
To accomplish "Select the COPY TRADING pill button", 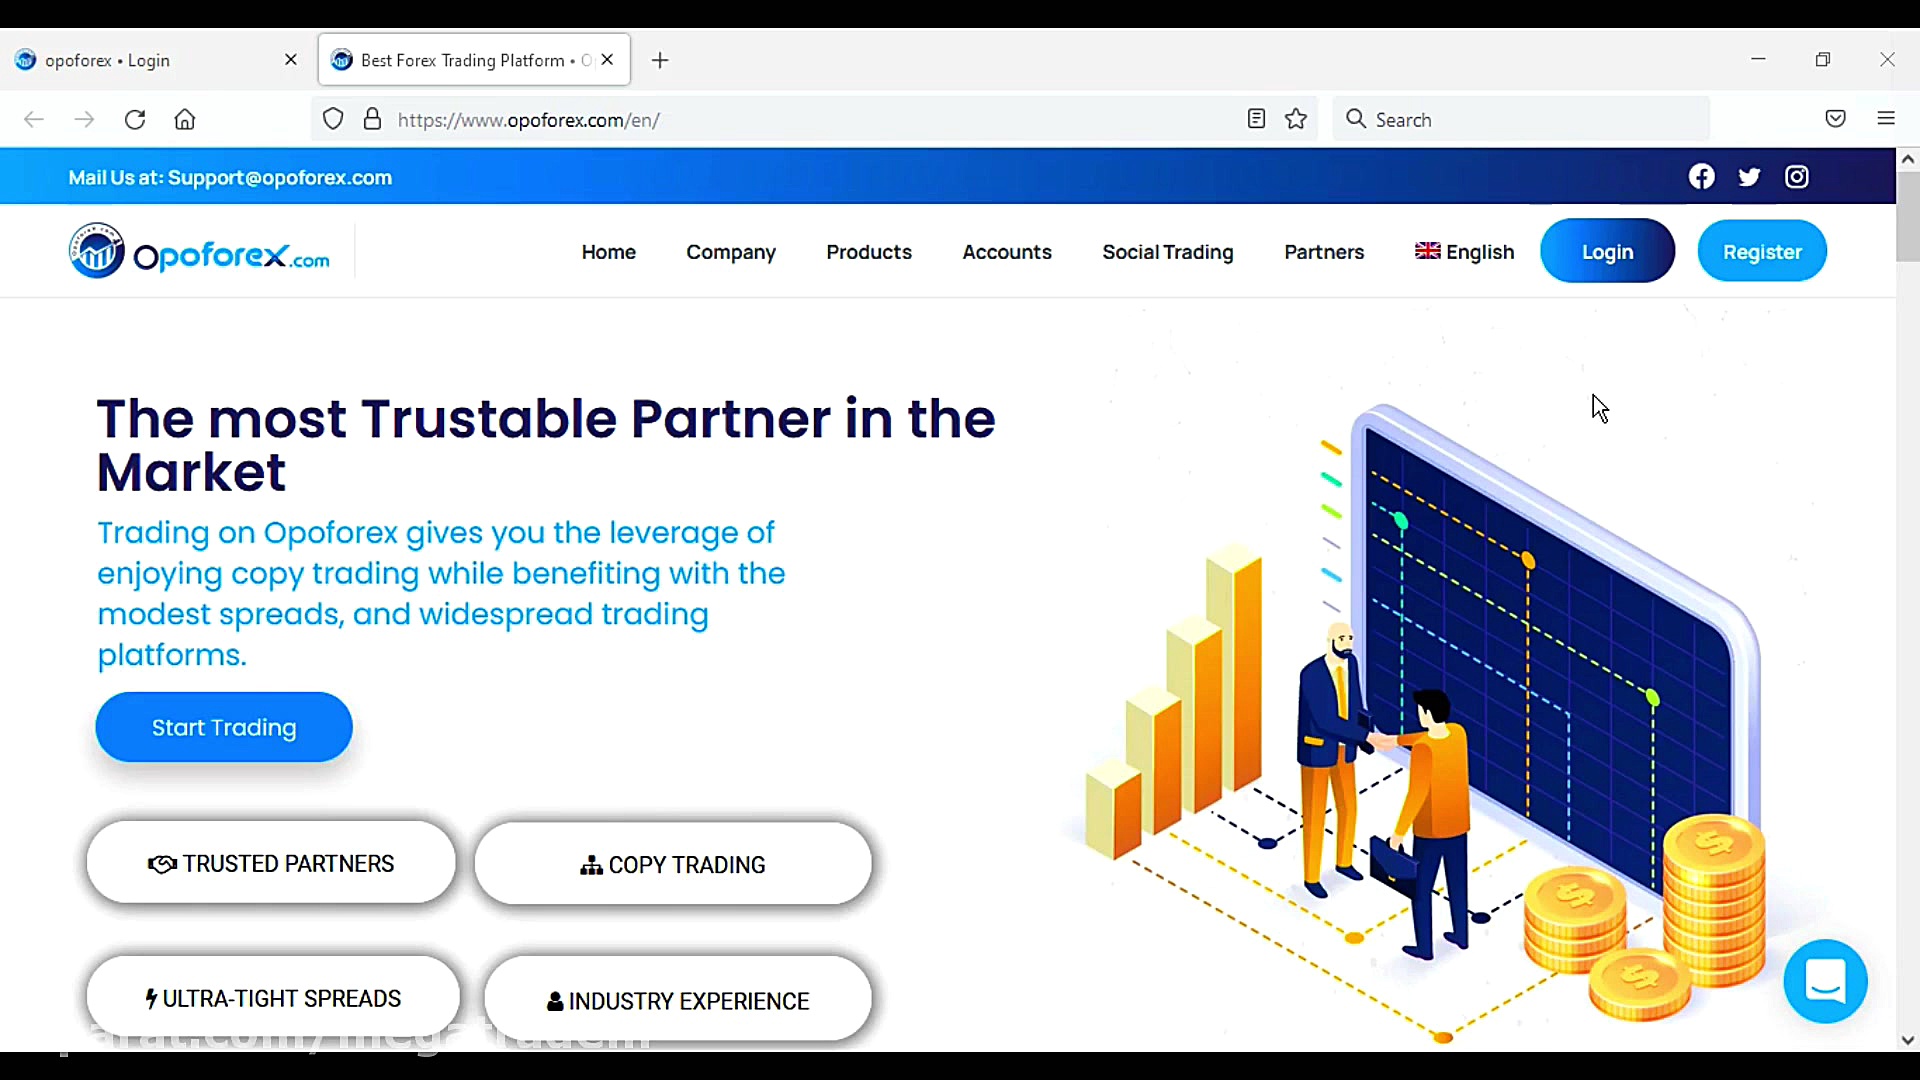I will tap(673, 864).
